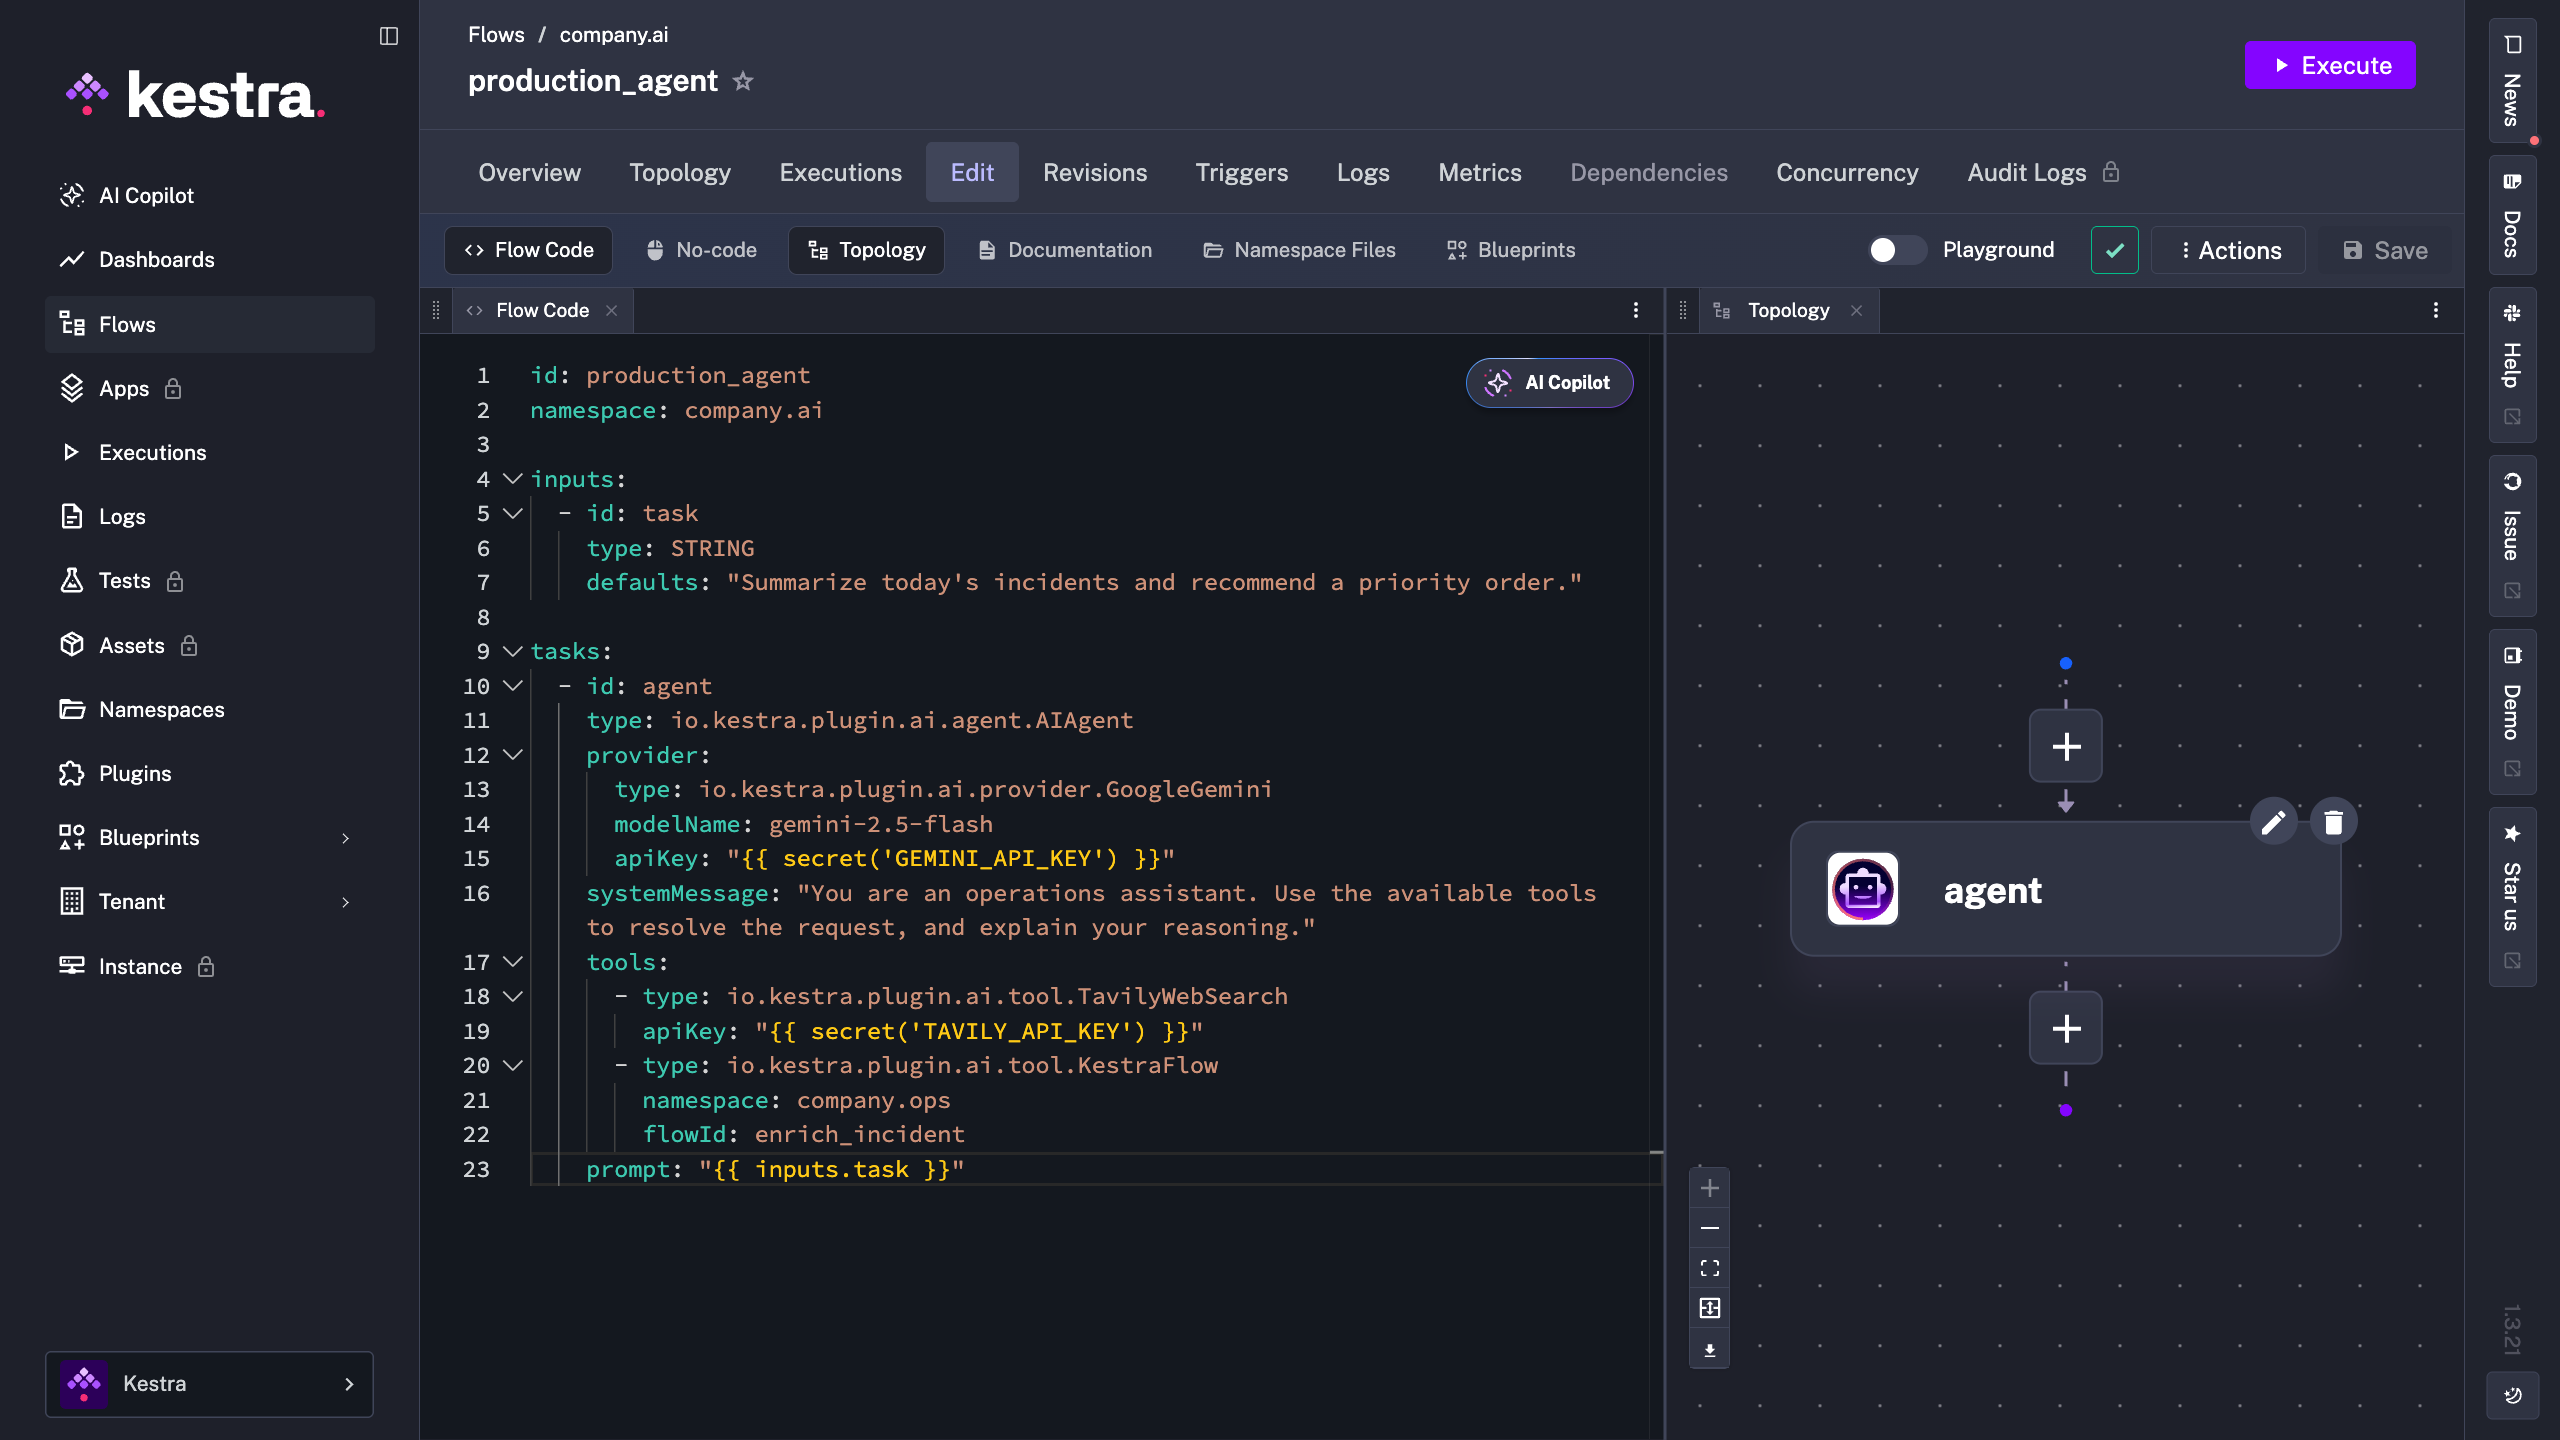Toggle the No-code view button
Image resolution: width=2560 pixels, height=1440 pixels.
(x=701, y=250)
